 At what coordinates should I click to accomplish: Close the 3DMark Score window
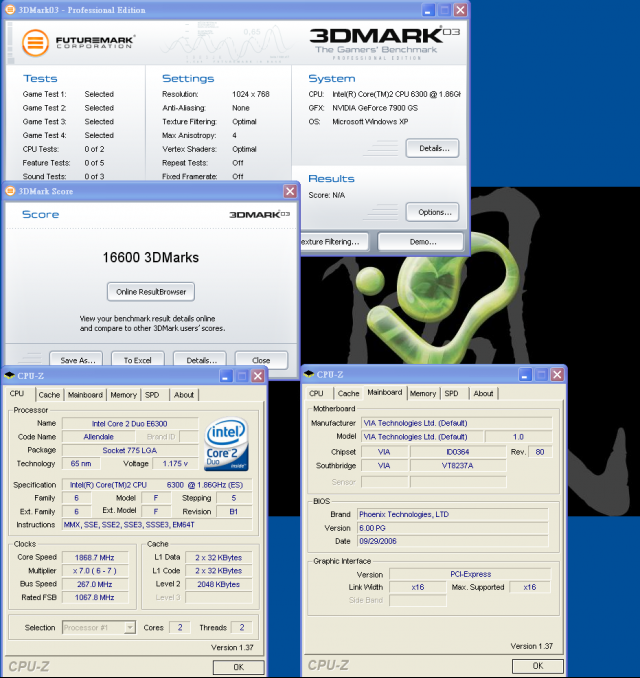290,191
